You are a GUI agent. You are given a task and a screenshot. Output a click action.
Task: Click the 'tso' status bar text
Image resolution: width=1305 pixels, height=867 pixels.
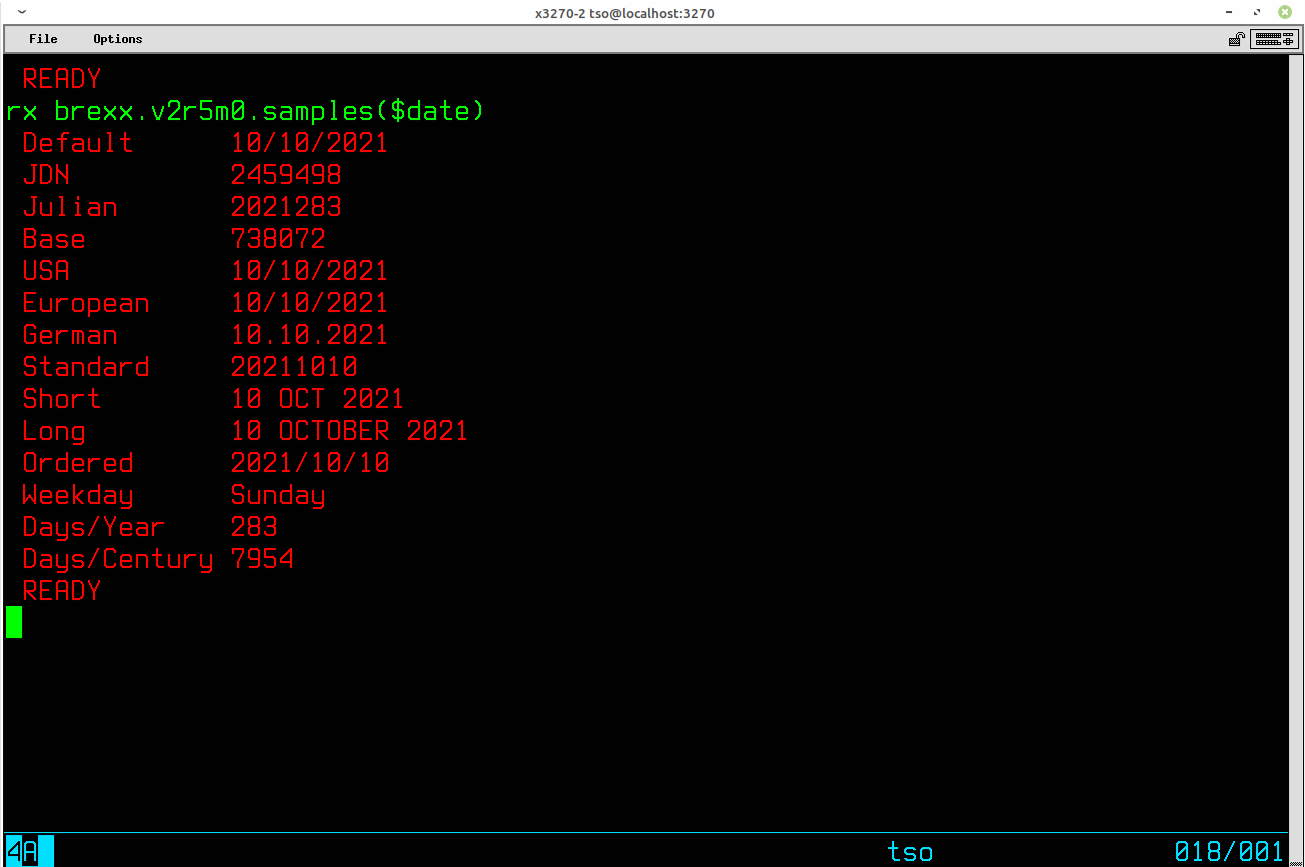[910, 851]
